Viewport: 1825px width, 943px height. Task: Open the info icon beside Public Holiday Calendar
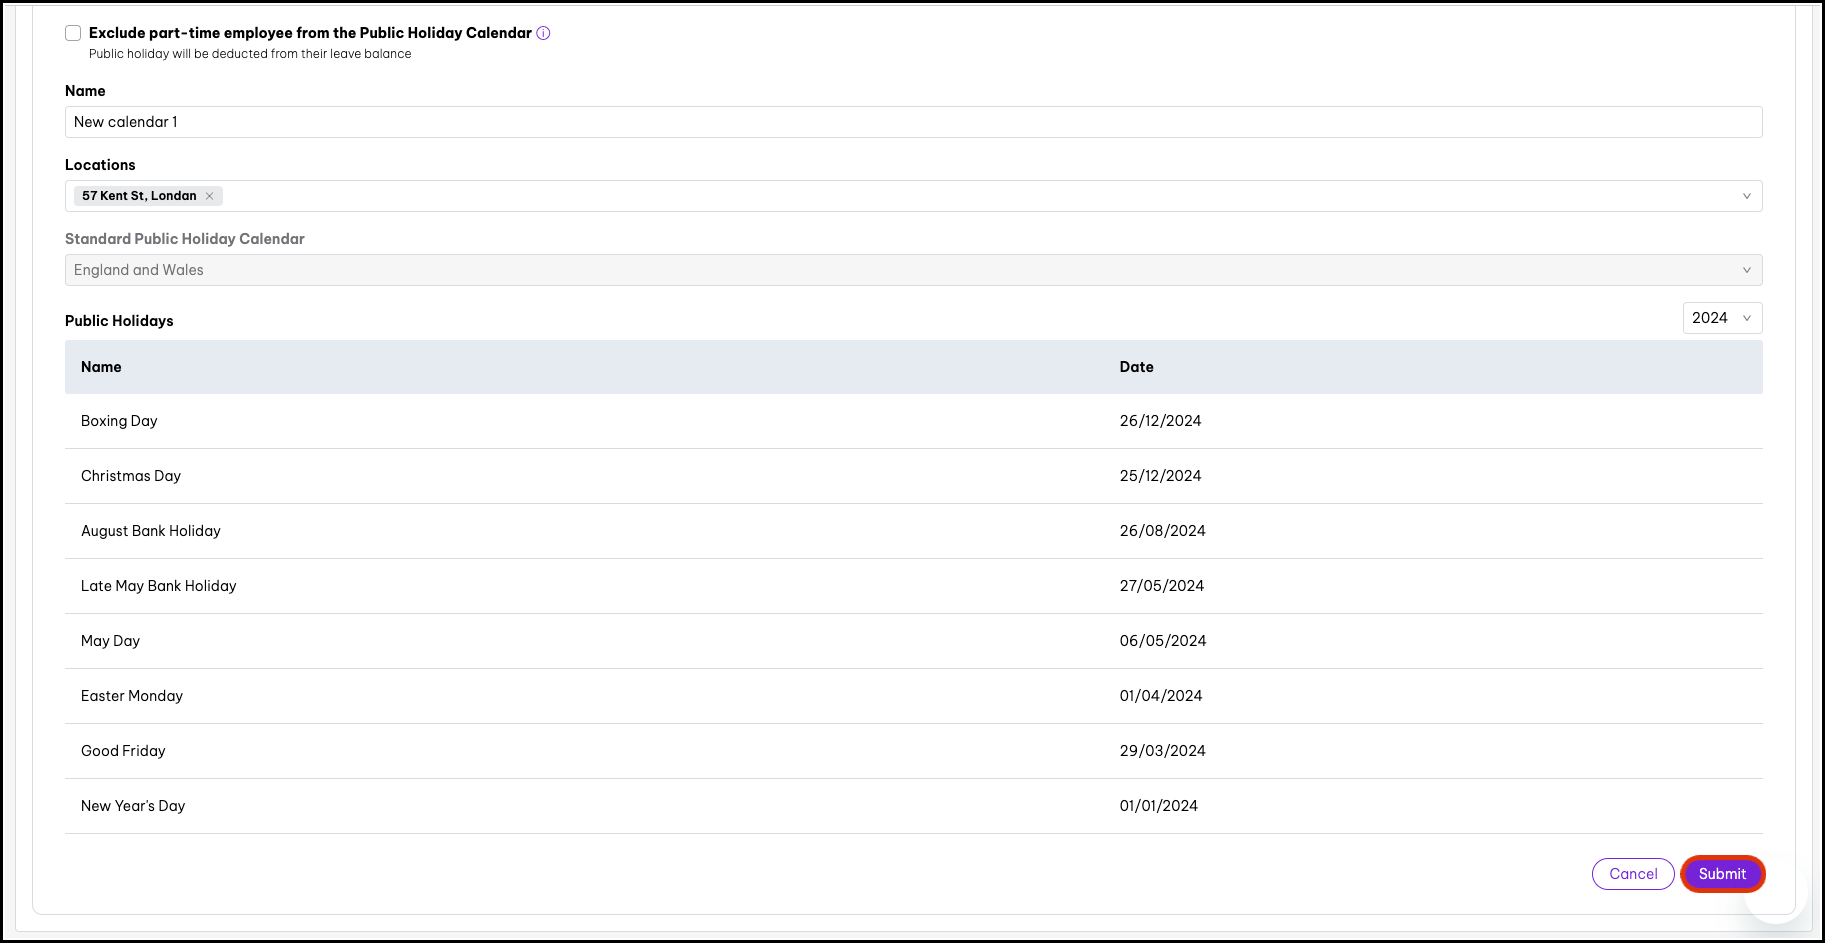(543, 33)
